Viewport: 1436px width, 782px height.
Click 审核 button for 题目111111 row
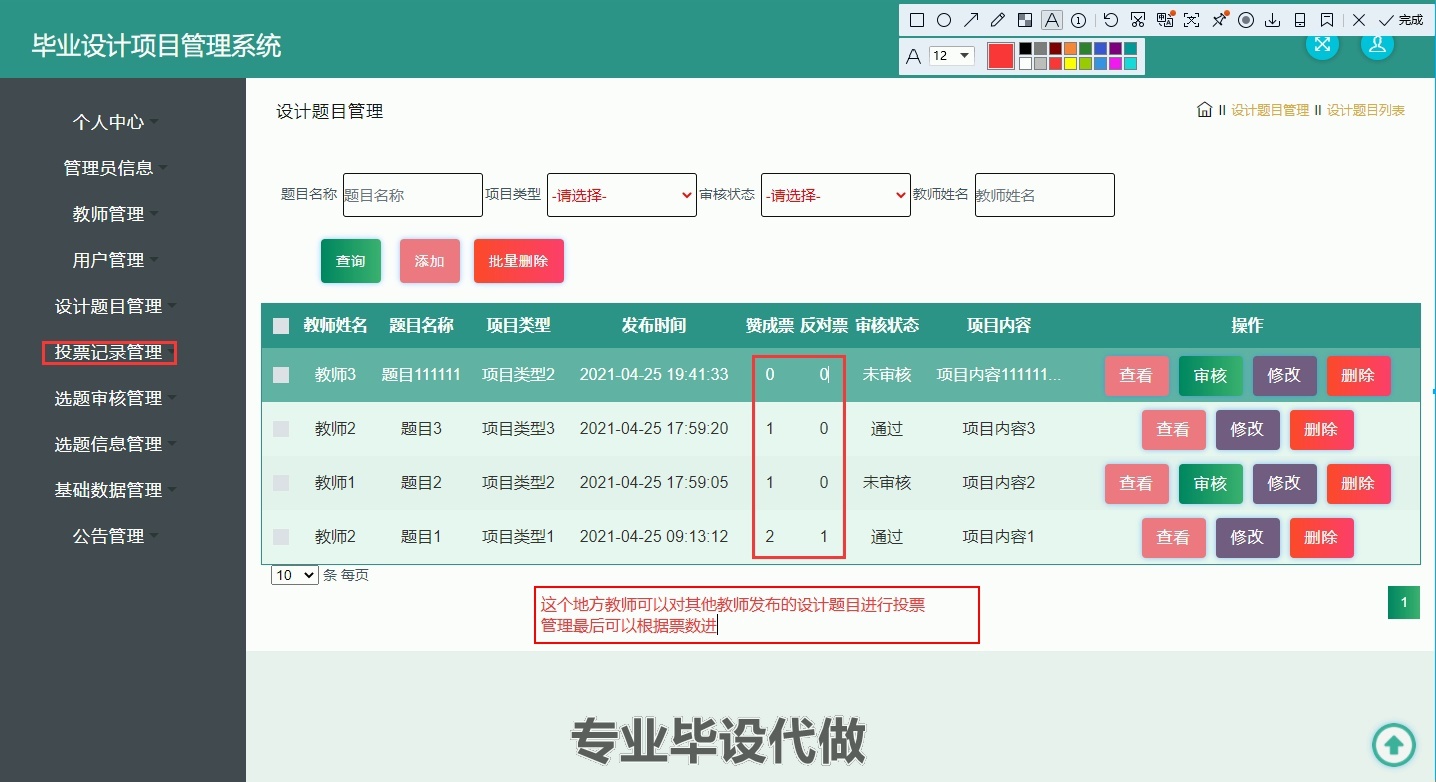click(1210, 376)
